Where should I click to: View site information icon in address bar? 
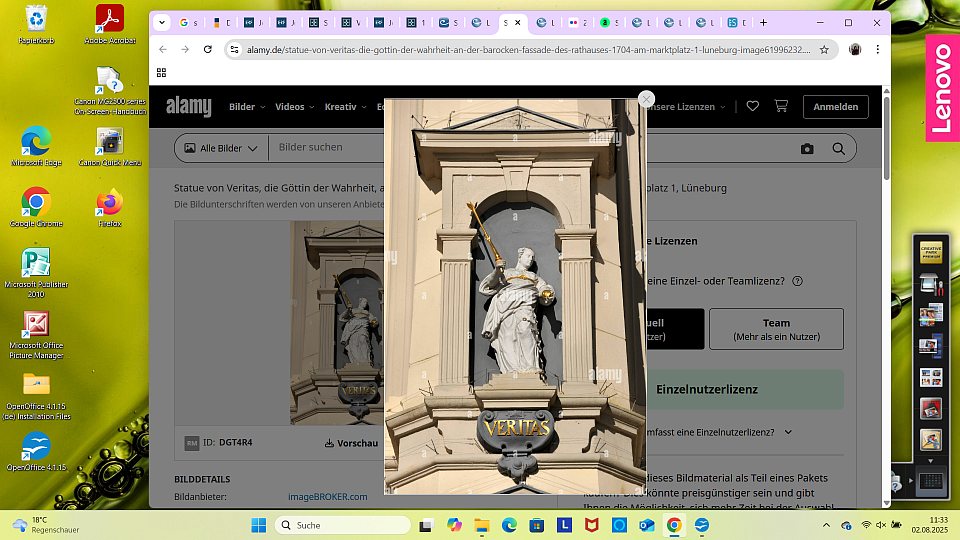tap(234, 50)
